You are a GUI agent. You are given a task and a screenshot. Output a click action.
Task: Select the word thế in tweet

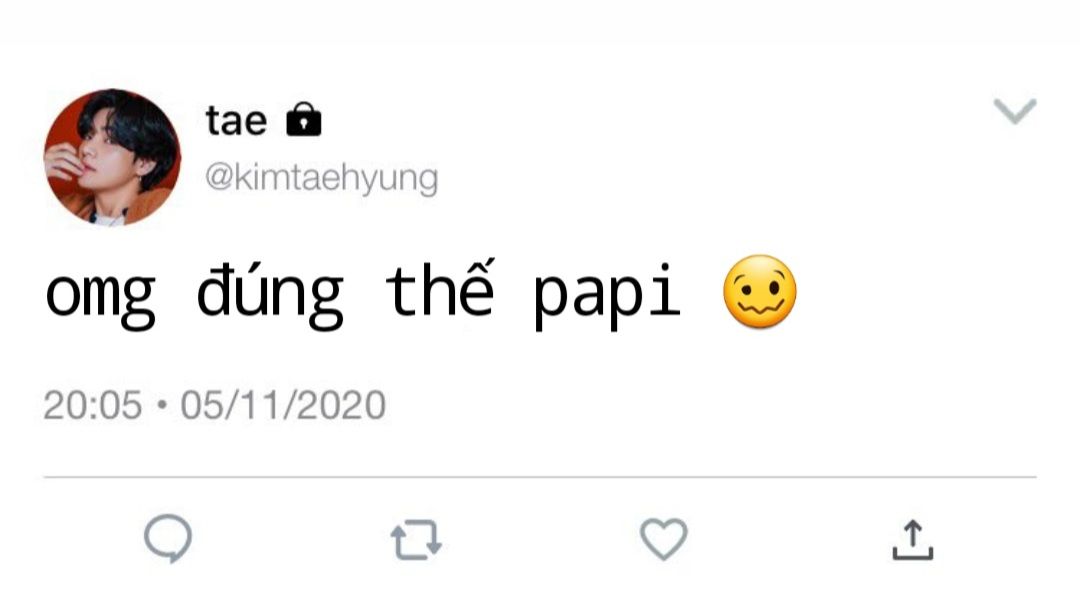[x=439, y=287]
